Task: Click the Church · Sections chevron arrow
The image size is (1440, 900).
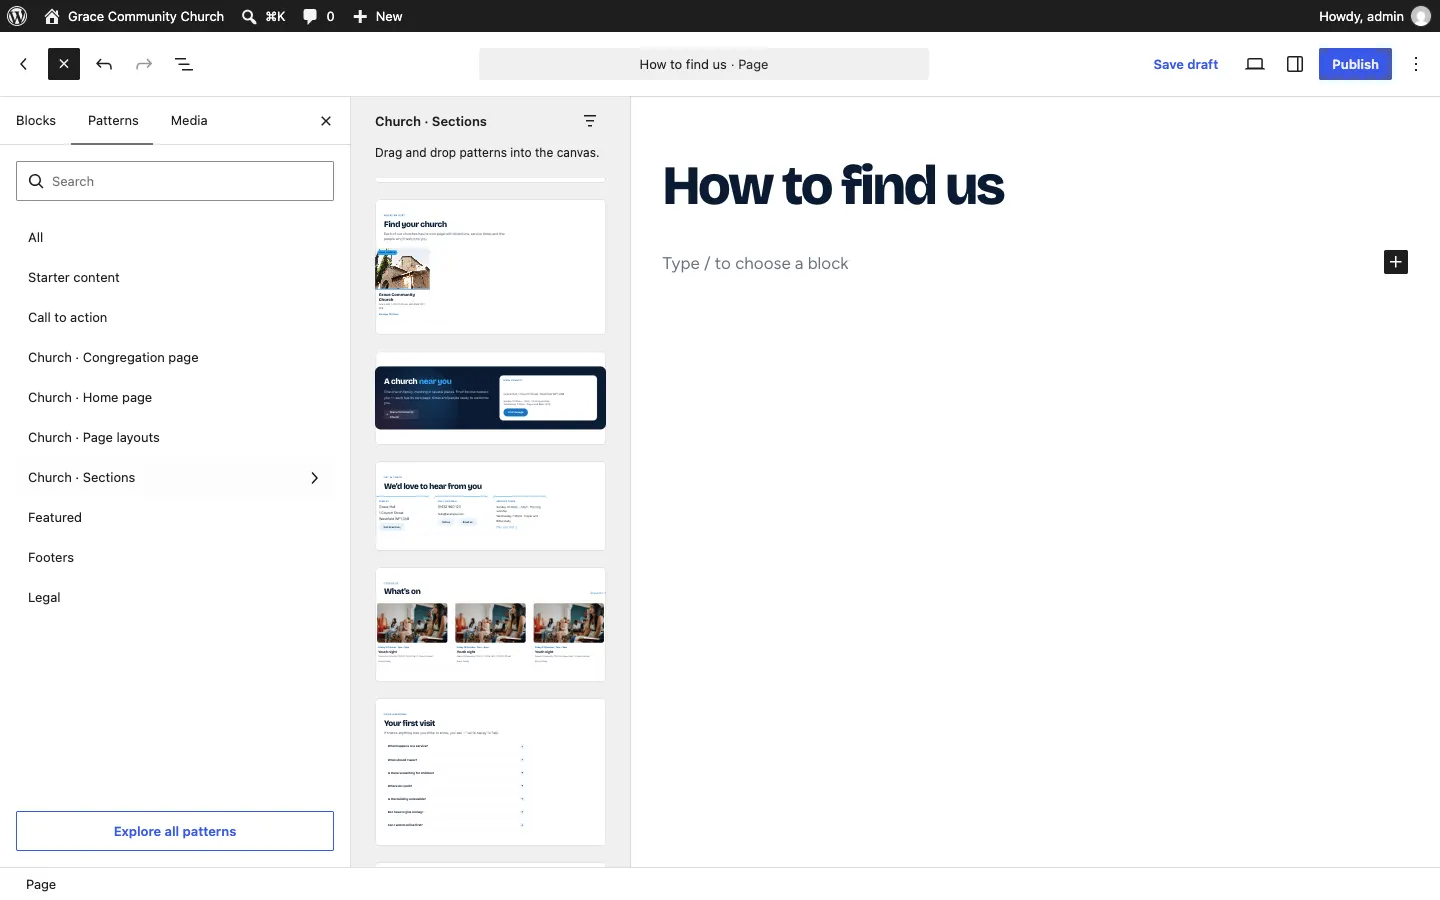Action: click(x=315, y=478)
